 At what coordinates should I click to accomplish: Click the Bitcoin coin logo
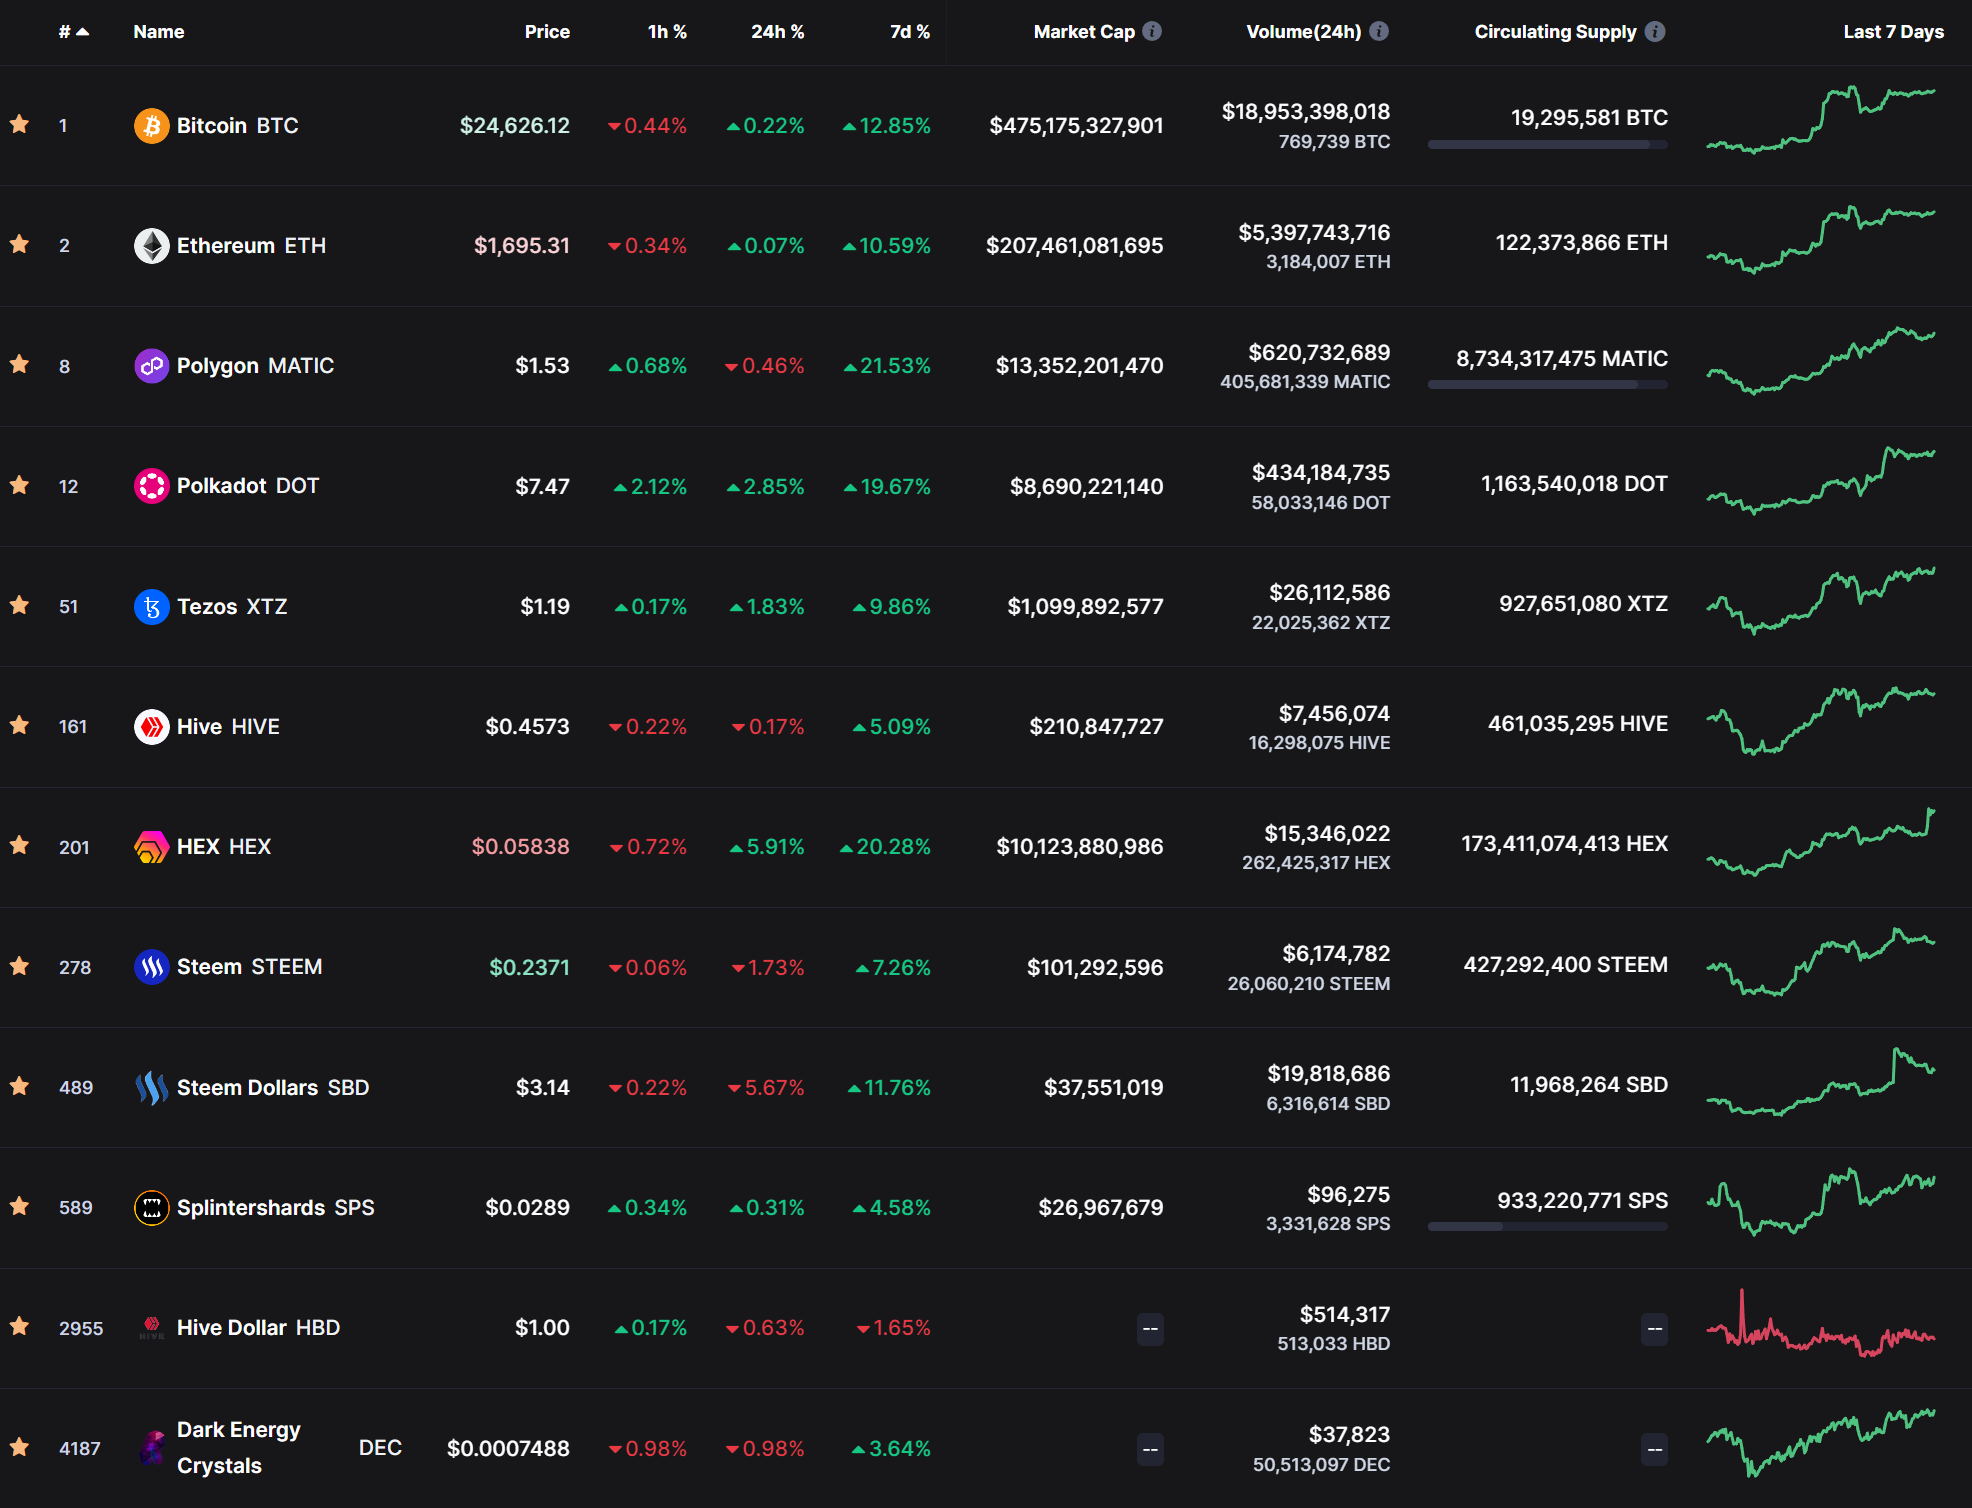click(151, 126)
